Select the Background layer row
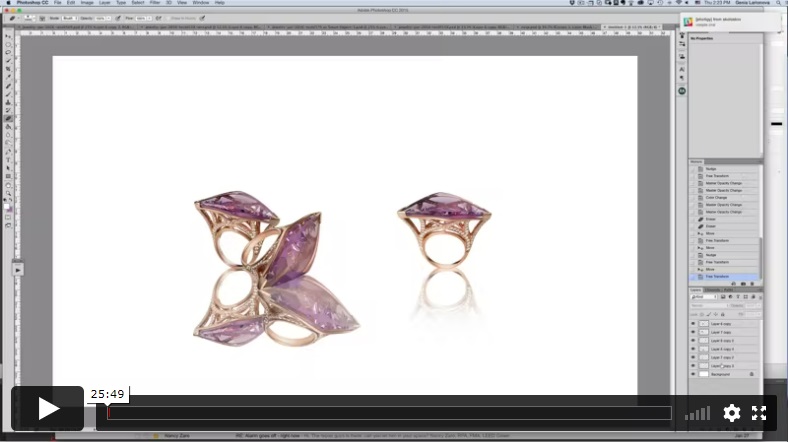Image resolution: width=788 pixels, height=442 pixels. pos(725,374)
